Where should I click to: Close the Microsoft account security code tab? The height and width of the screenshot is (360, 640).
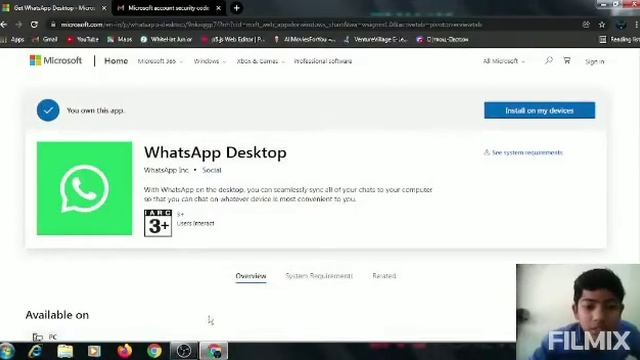[218, 8]
